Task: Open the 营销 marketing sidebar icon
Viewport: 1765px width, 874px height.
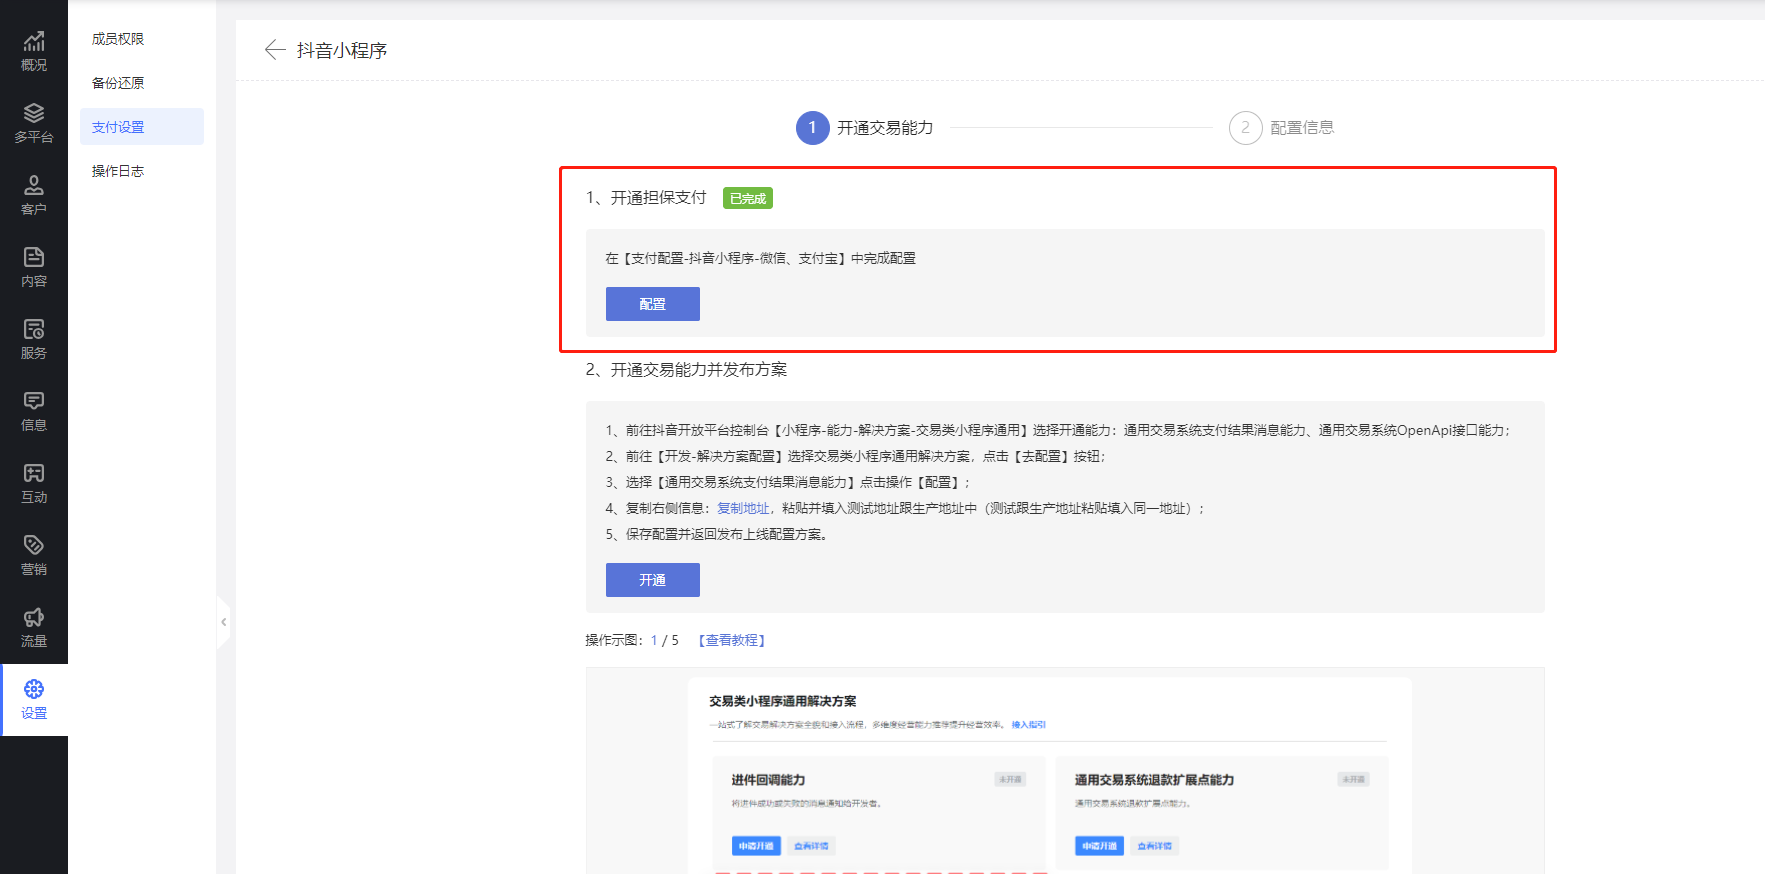Action: [34, 555]
